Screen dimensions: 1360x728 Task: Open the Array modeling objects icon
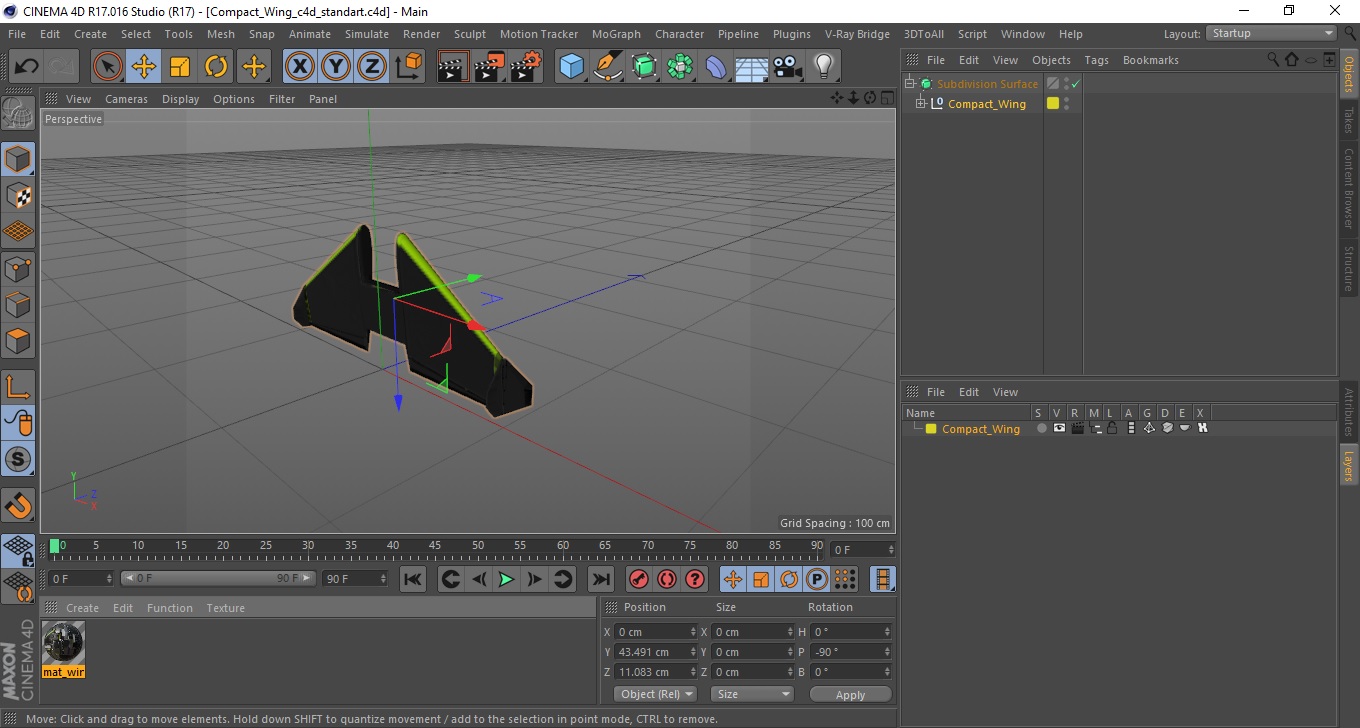(x=681, y=67)
